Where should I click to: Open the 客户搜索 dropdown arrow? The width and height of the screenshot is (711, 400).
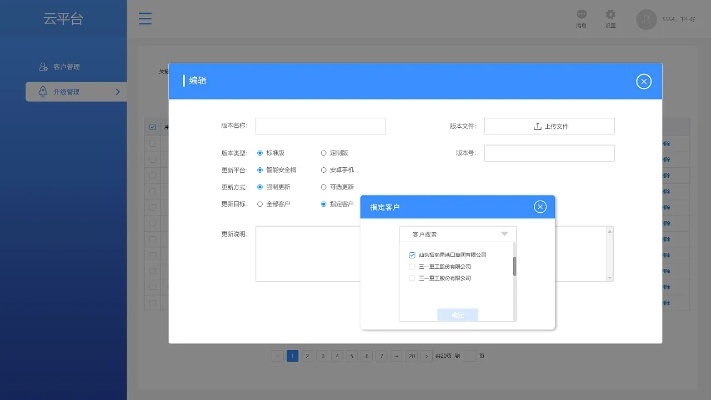(504, 234)
